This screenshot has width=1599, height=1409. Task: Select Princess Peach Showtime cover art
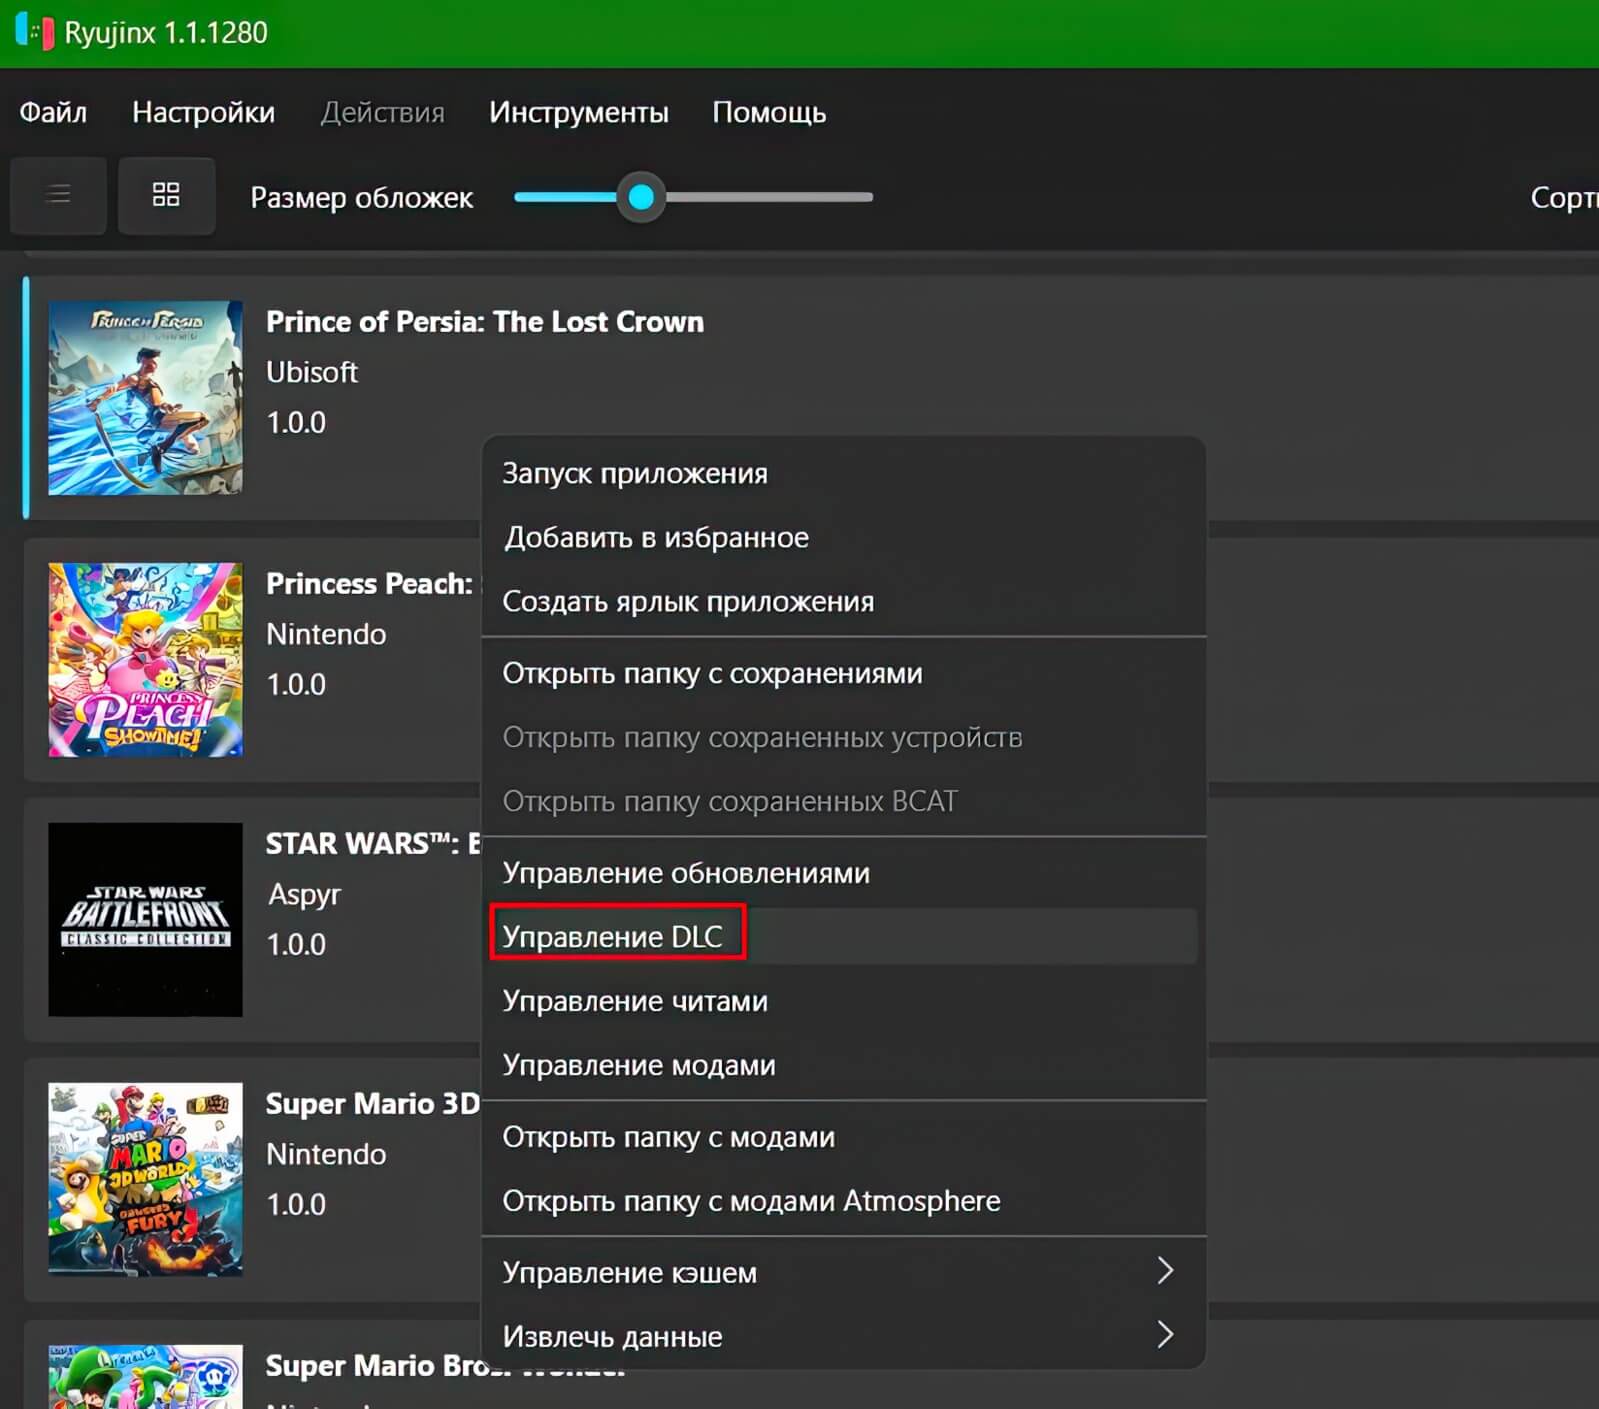(x=145, y=659)
